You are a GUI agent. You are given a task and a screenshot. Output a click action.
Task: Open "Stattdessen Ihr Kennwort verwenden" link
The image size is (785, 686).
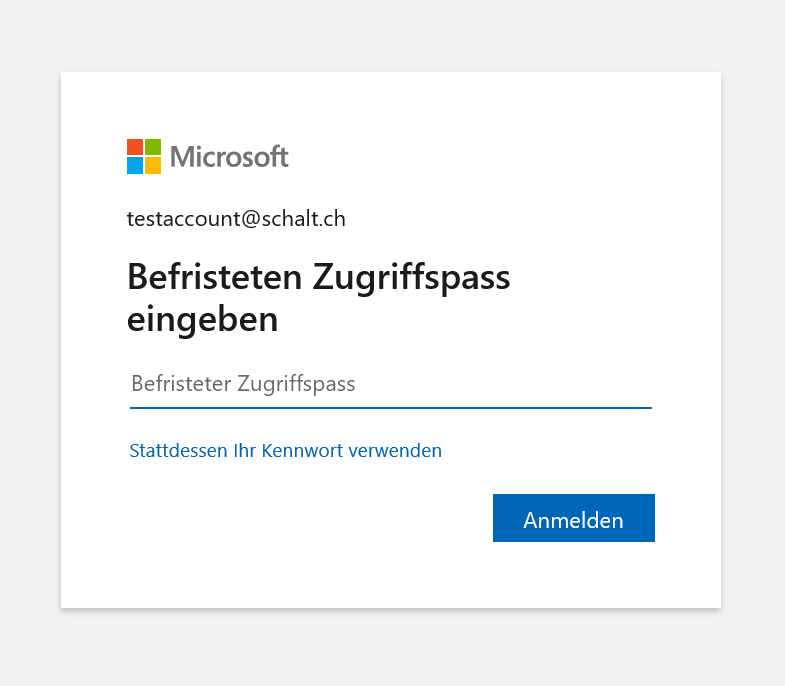click(x=285, y=451)
